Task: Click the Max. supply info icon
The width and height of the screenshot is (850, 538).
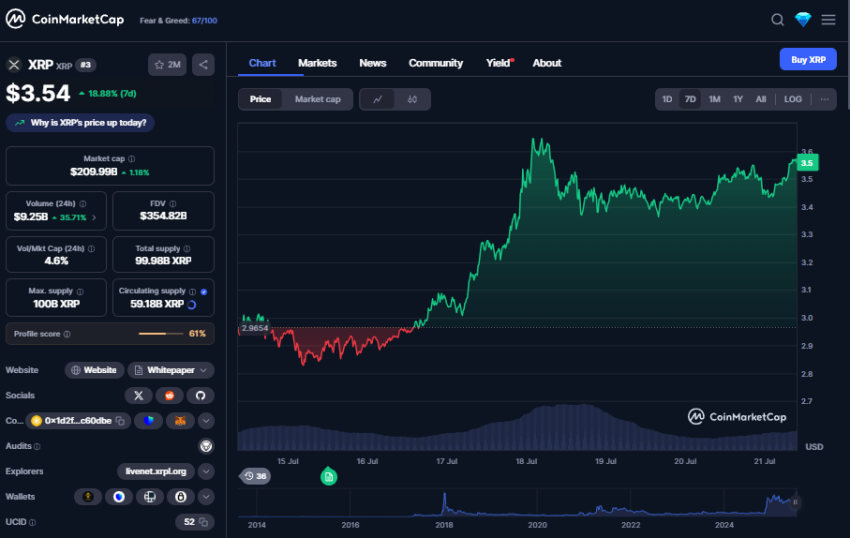Action: click(x=80, y=292)
